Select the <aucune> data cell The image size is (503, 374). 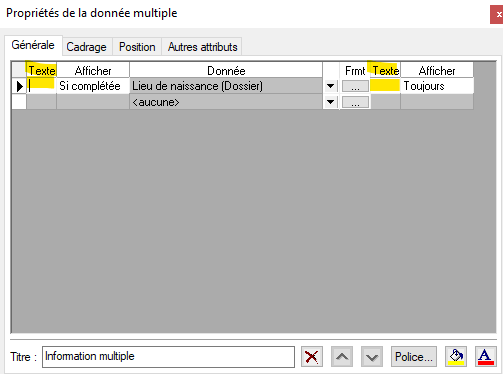pyautogui.click(x=226, y=102)
